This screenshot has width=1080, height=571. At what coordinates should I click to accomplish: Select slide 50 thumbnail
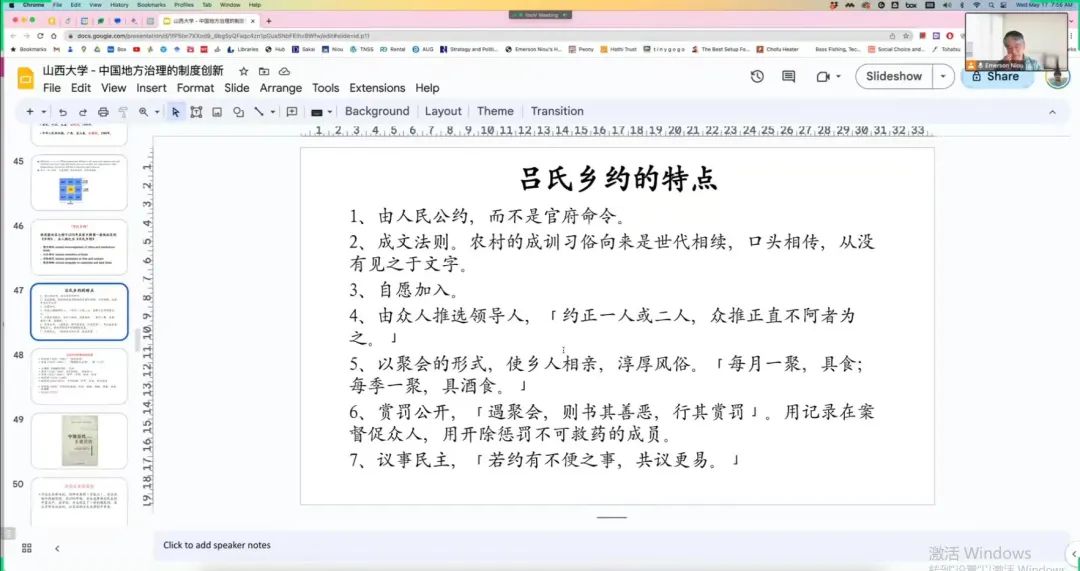79,502
